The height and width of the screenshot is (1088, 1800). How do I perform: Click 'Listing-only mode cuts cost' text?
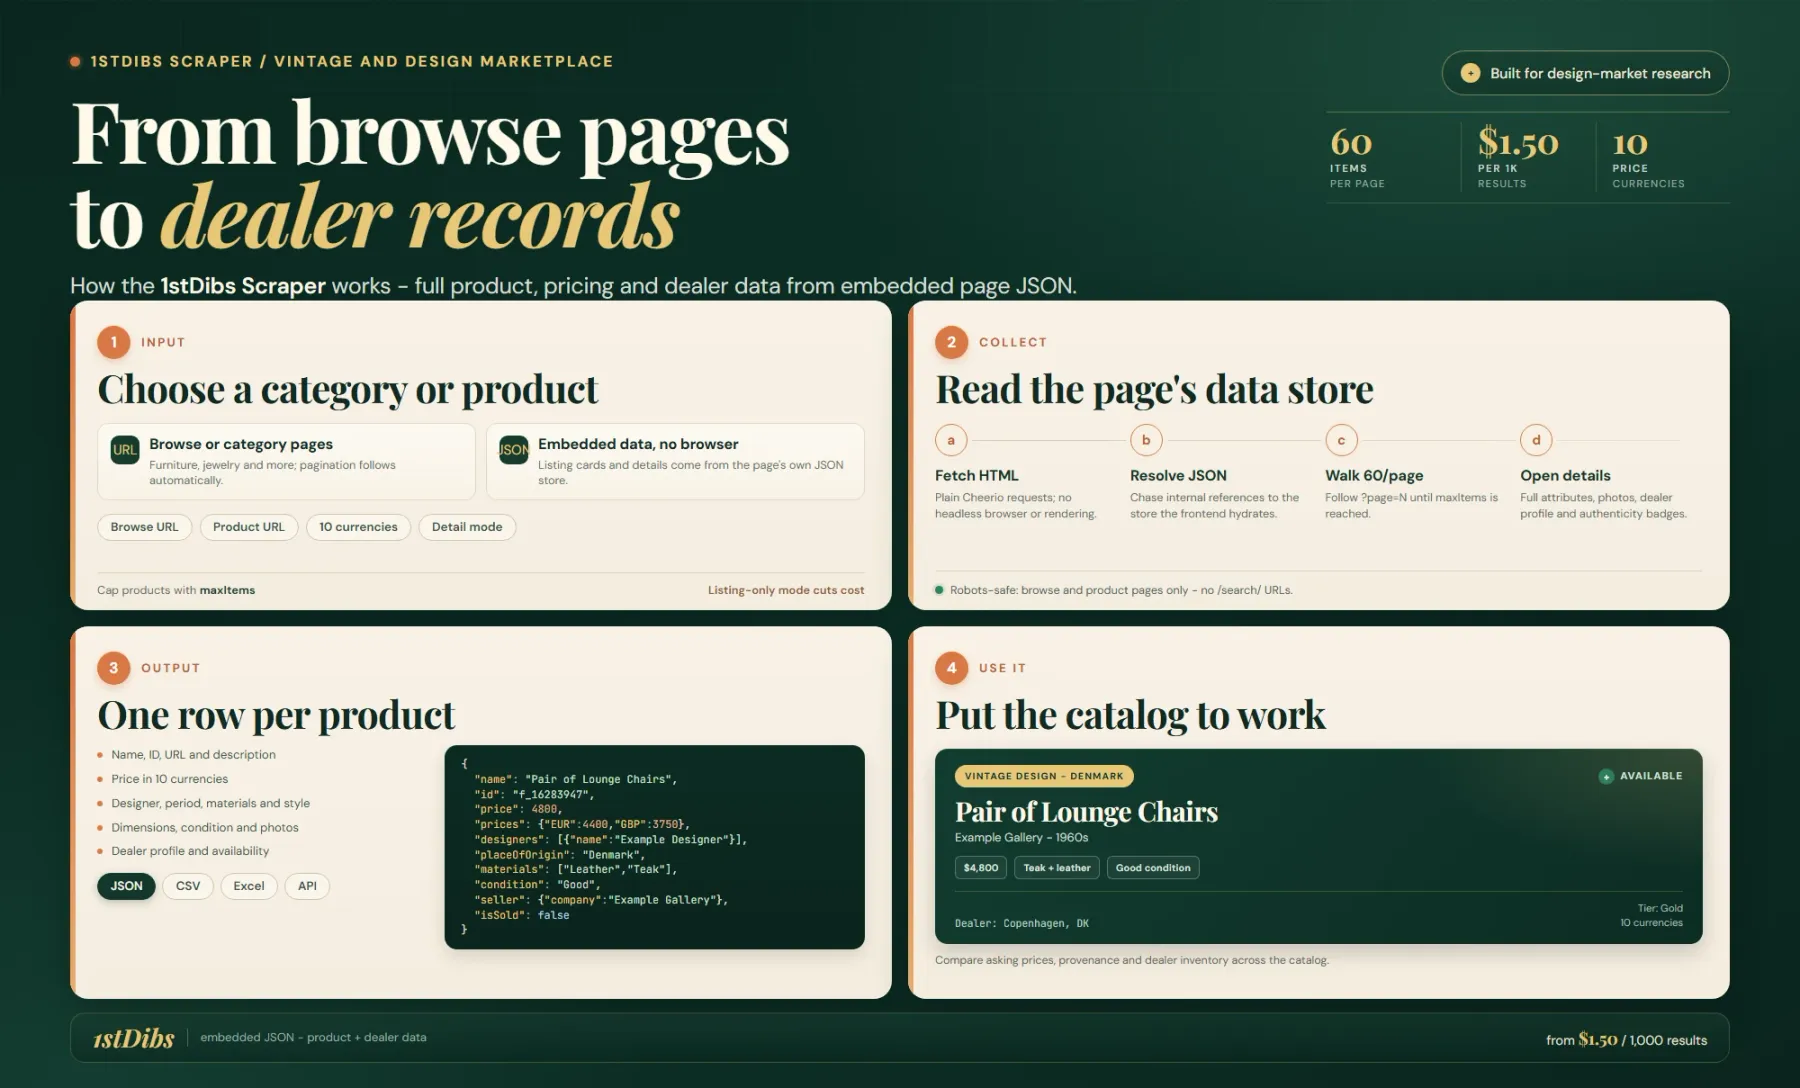pyautogui.click(x=786, y=590)
